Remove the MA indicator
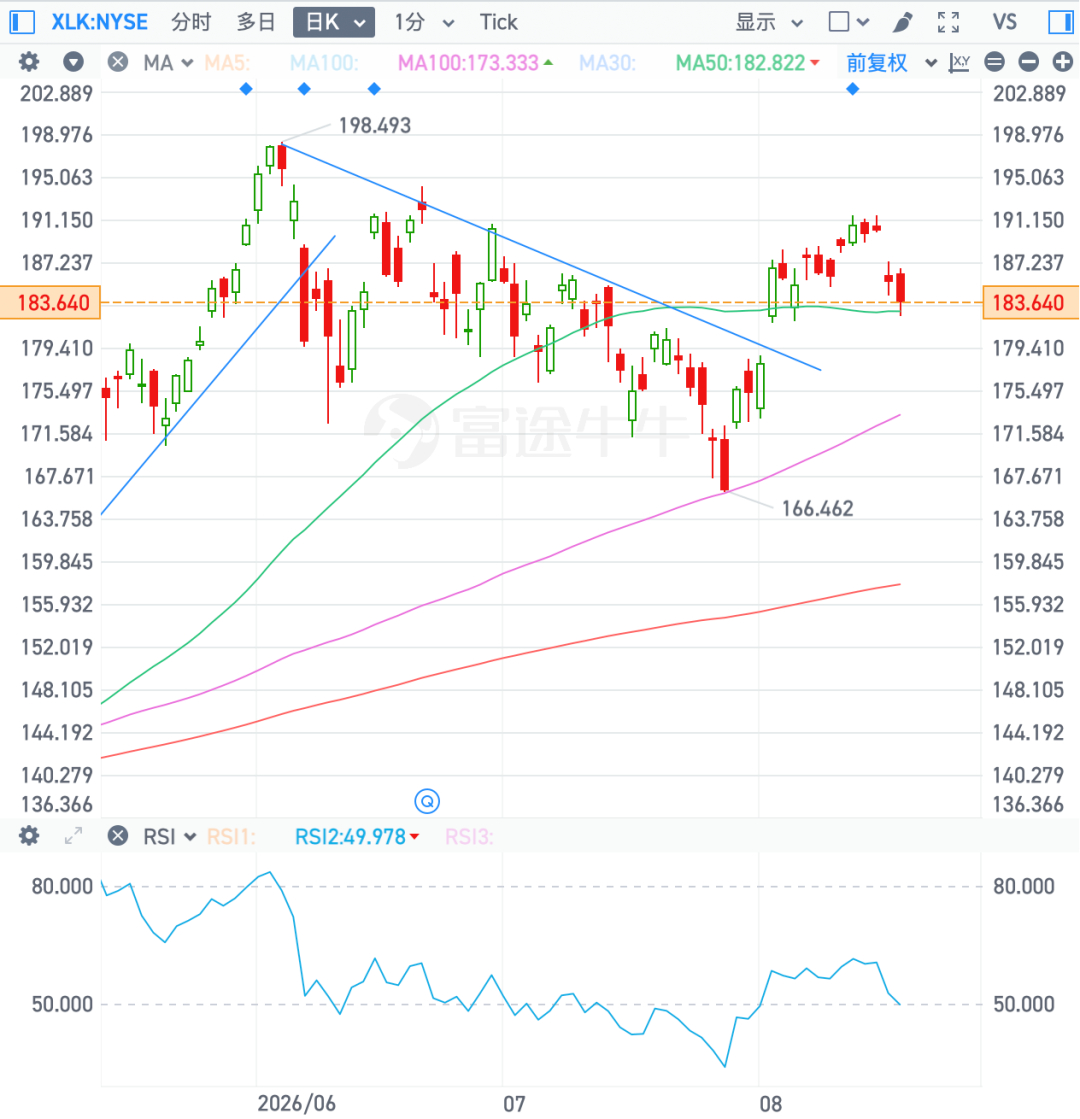 click(x=118, y=62)
